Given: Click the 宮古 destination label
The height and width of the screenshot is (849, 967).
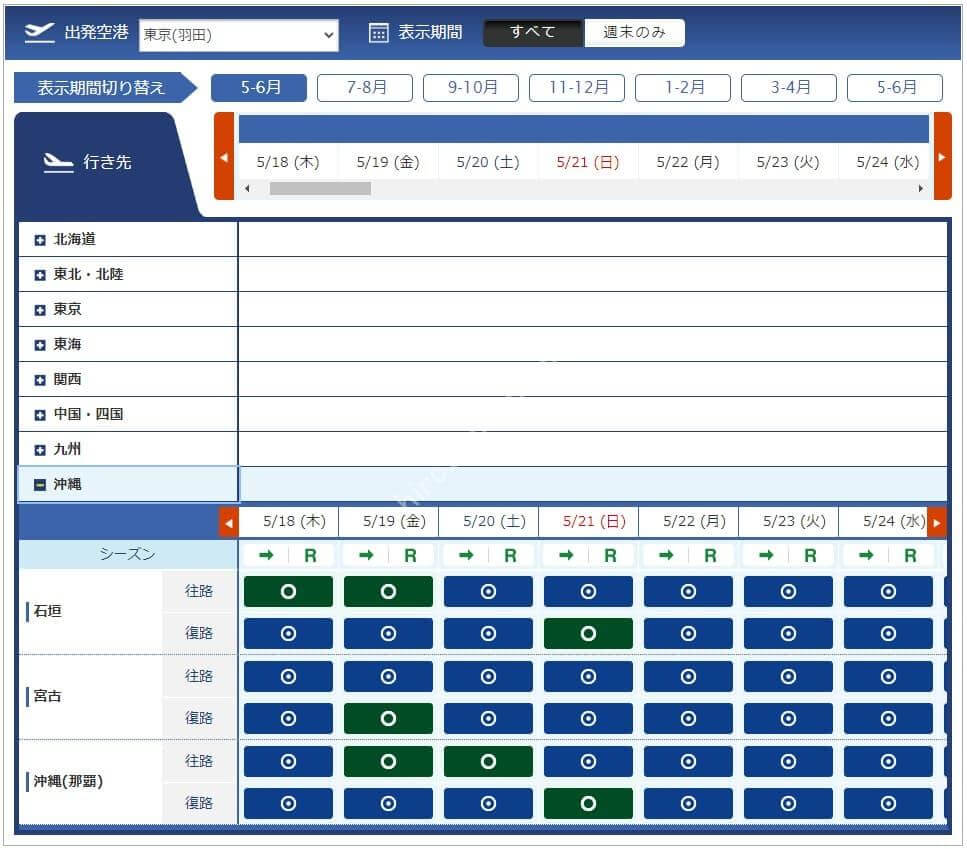Looking at the screenshot, I should click(47, 696).
